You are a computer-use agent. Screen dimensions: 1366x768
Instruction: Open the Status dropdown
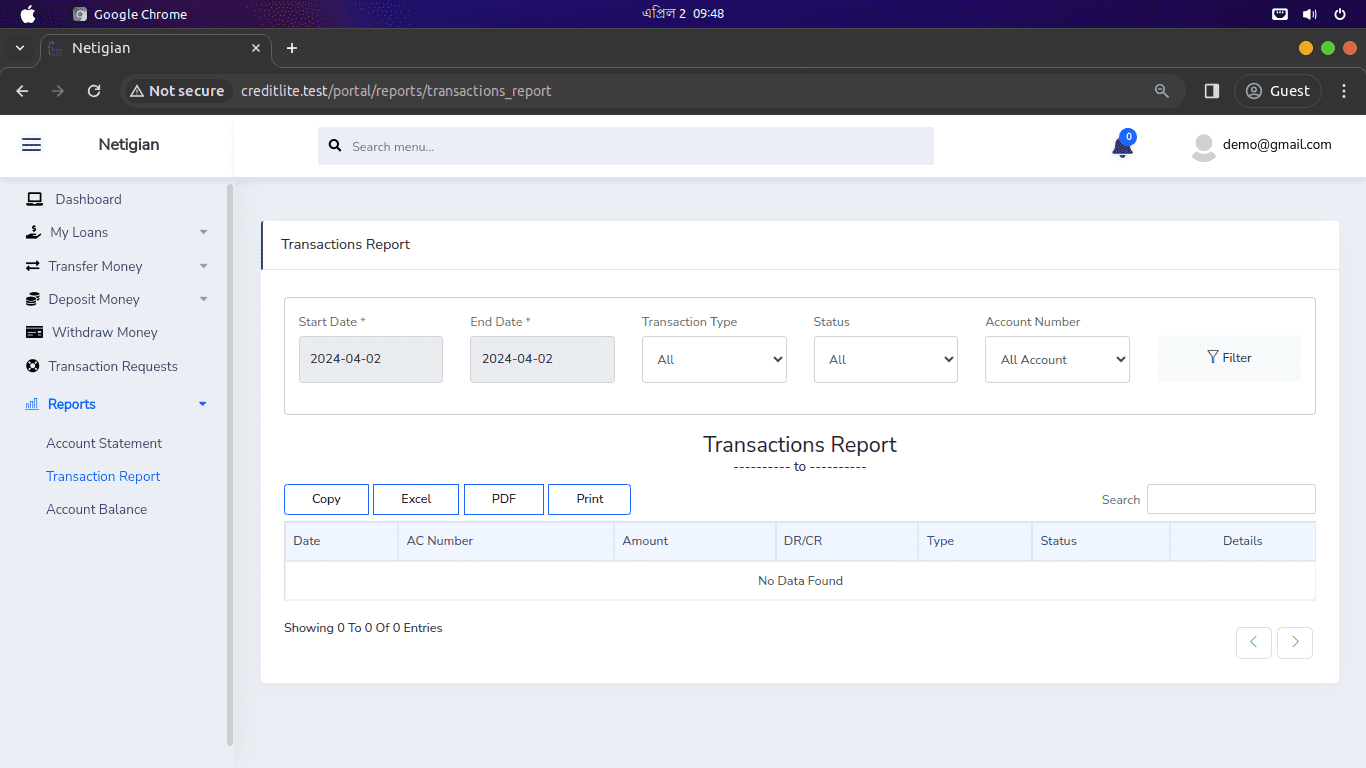click(x=886, y=359)
